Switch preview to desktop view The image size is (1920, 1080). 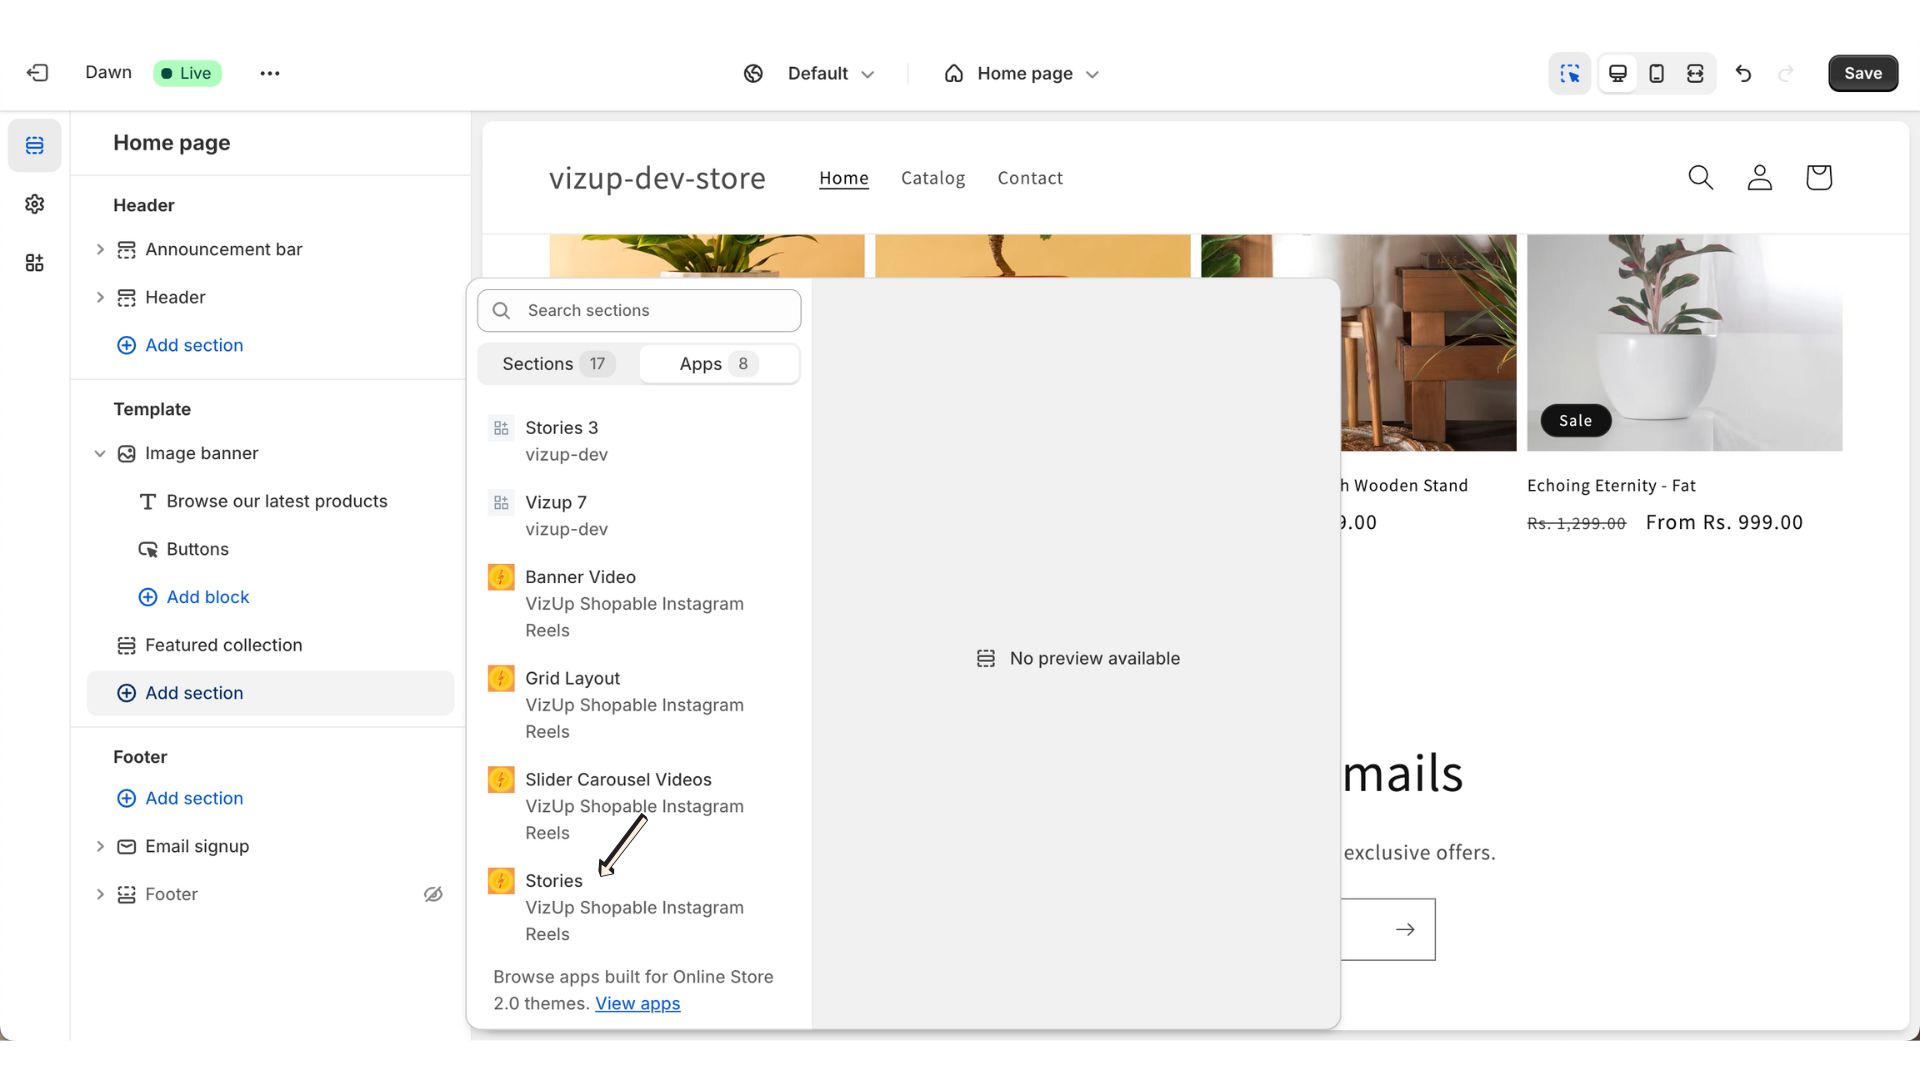click(x=1617, y=73)
